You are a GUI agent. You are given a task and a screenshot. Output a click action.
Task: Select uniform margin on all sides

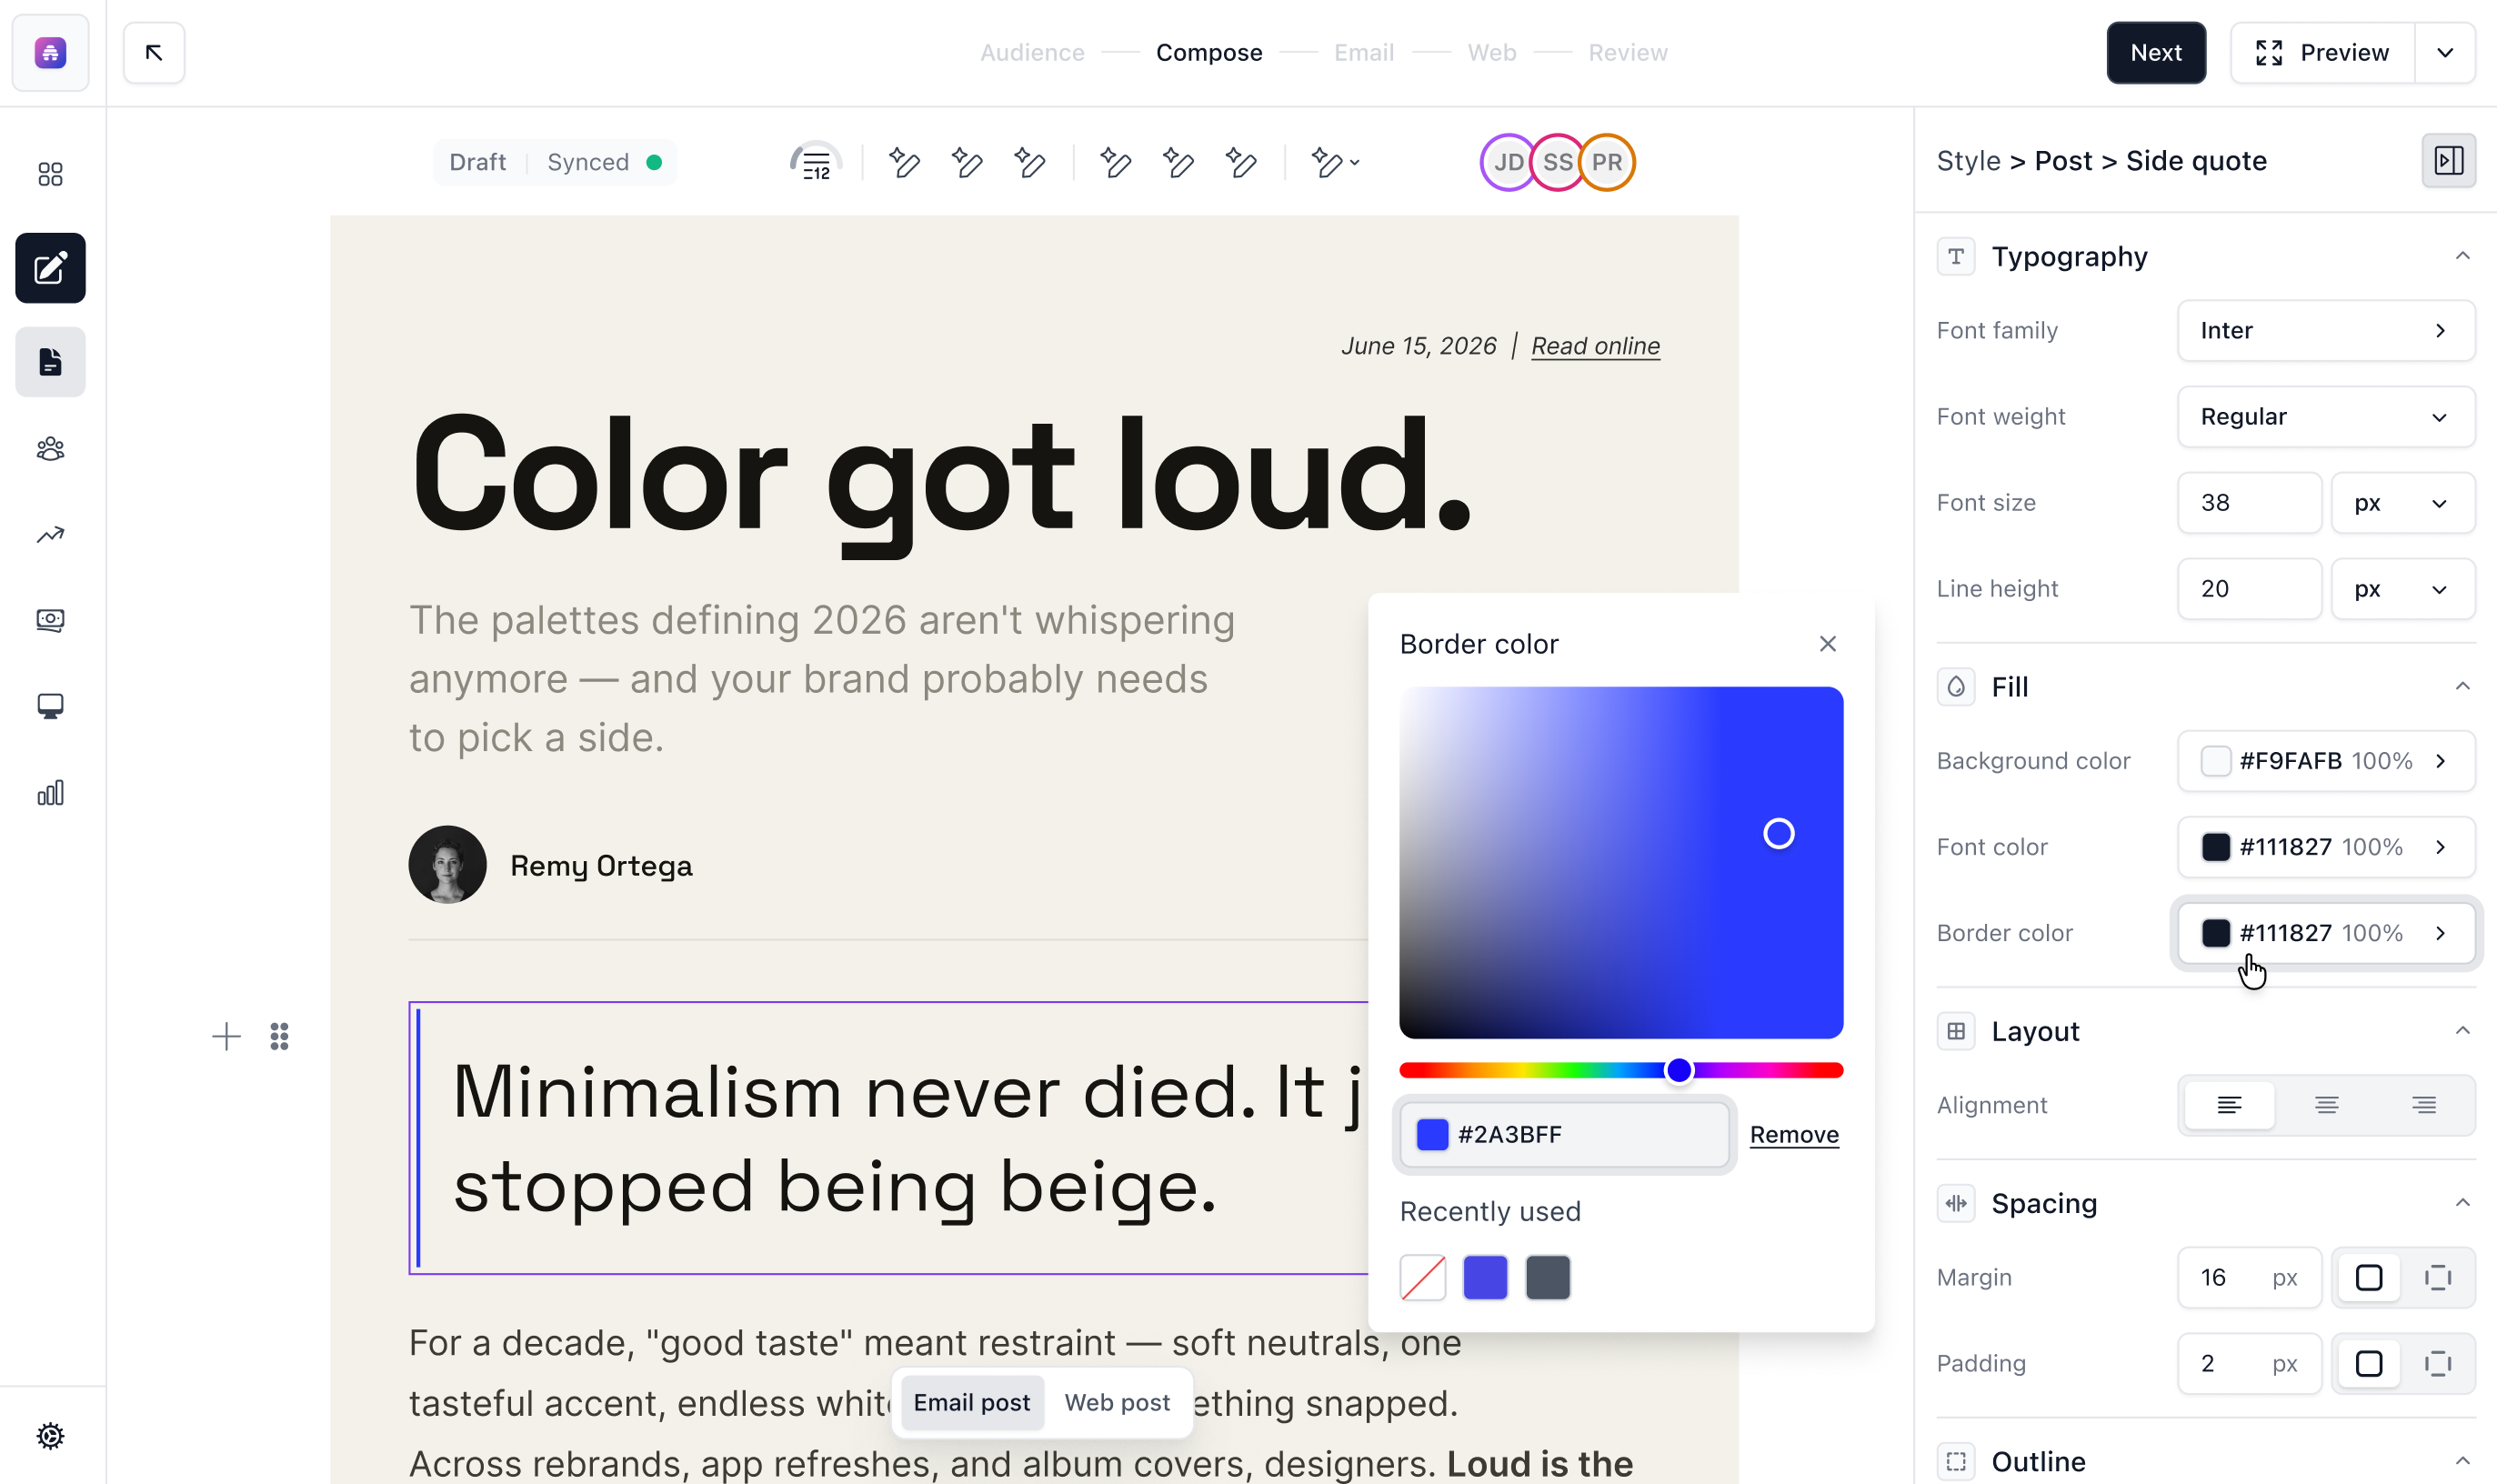pyautogui.click(x=2368, y=1277)
